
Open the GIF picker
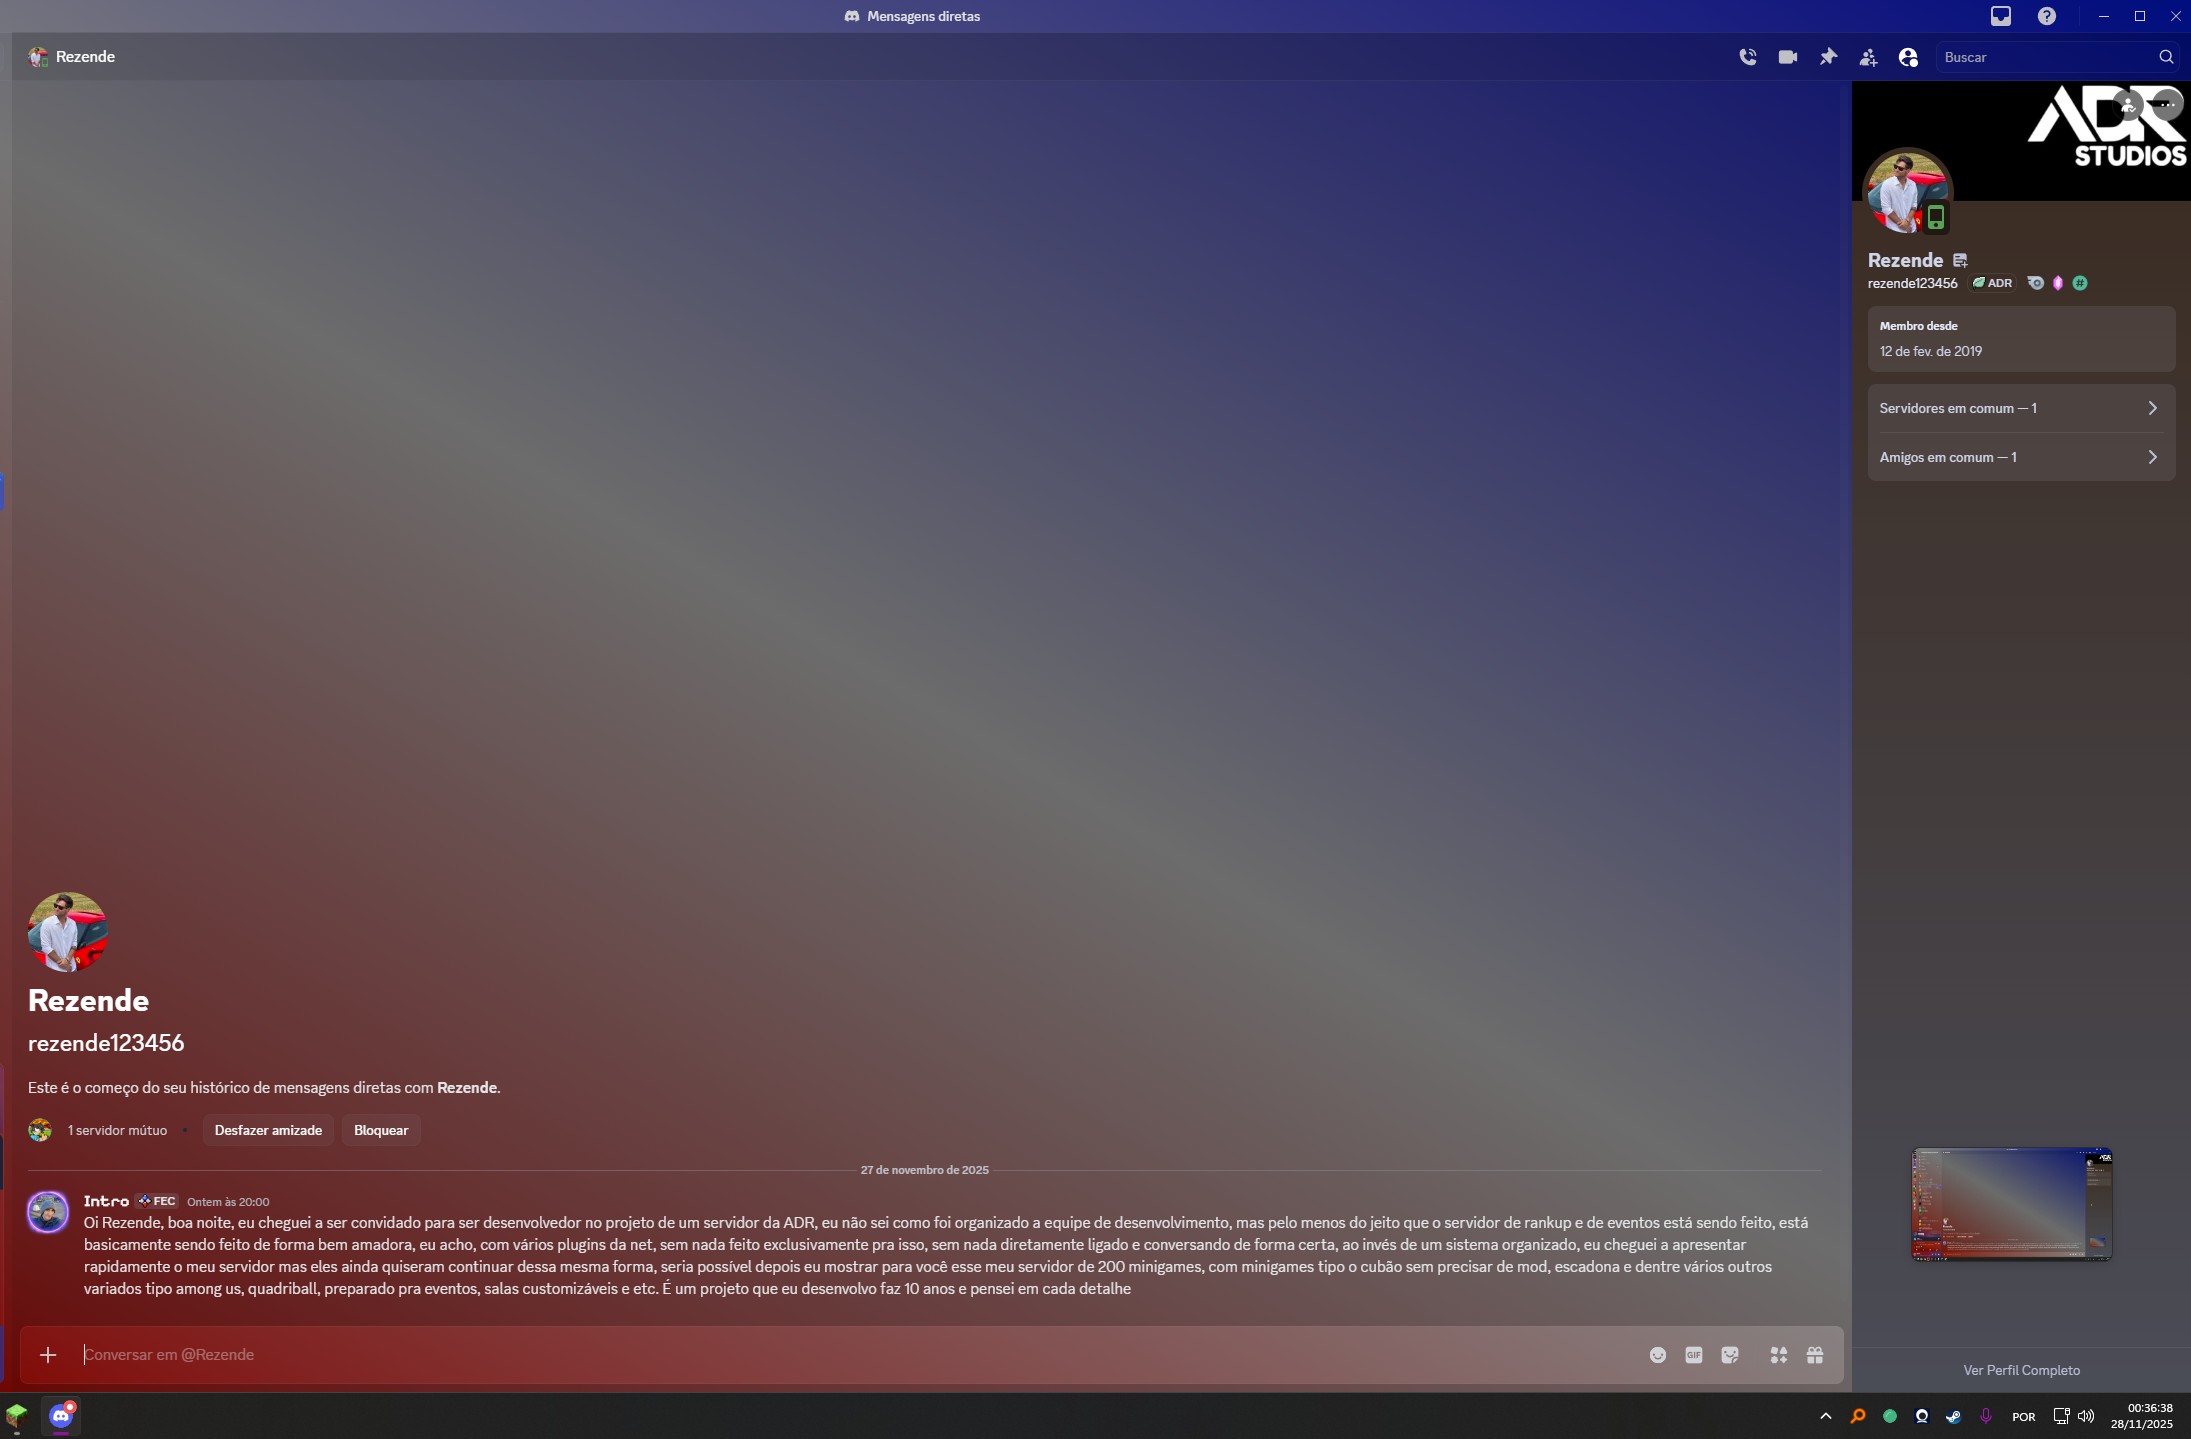[1693, 1355]
